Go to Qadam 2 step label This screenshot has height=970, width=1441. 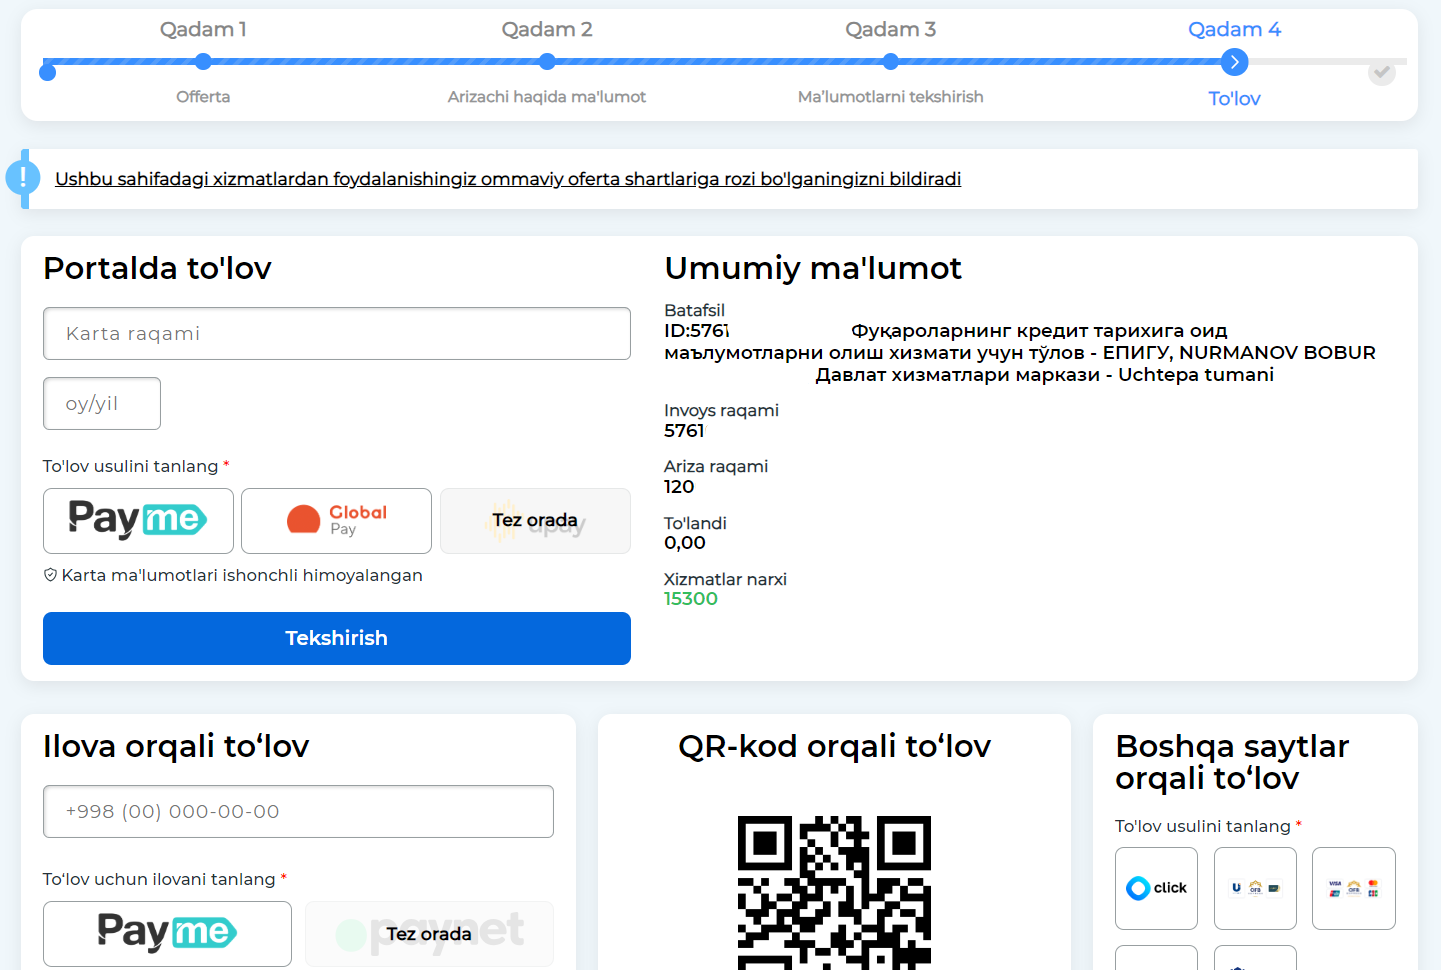(x=547, y=30)
